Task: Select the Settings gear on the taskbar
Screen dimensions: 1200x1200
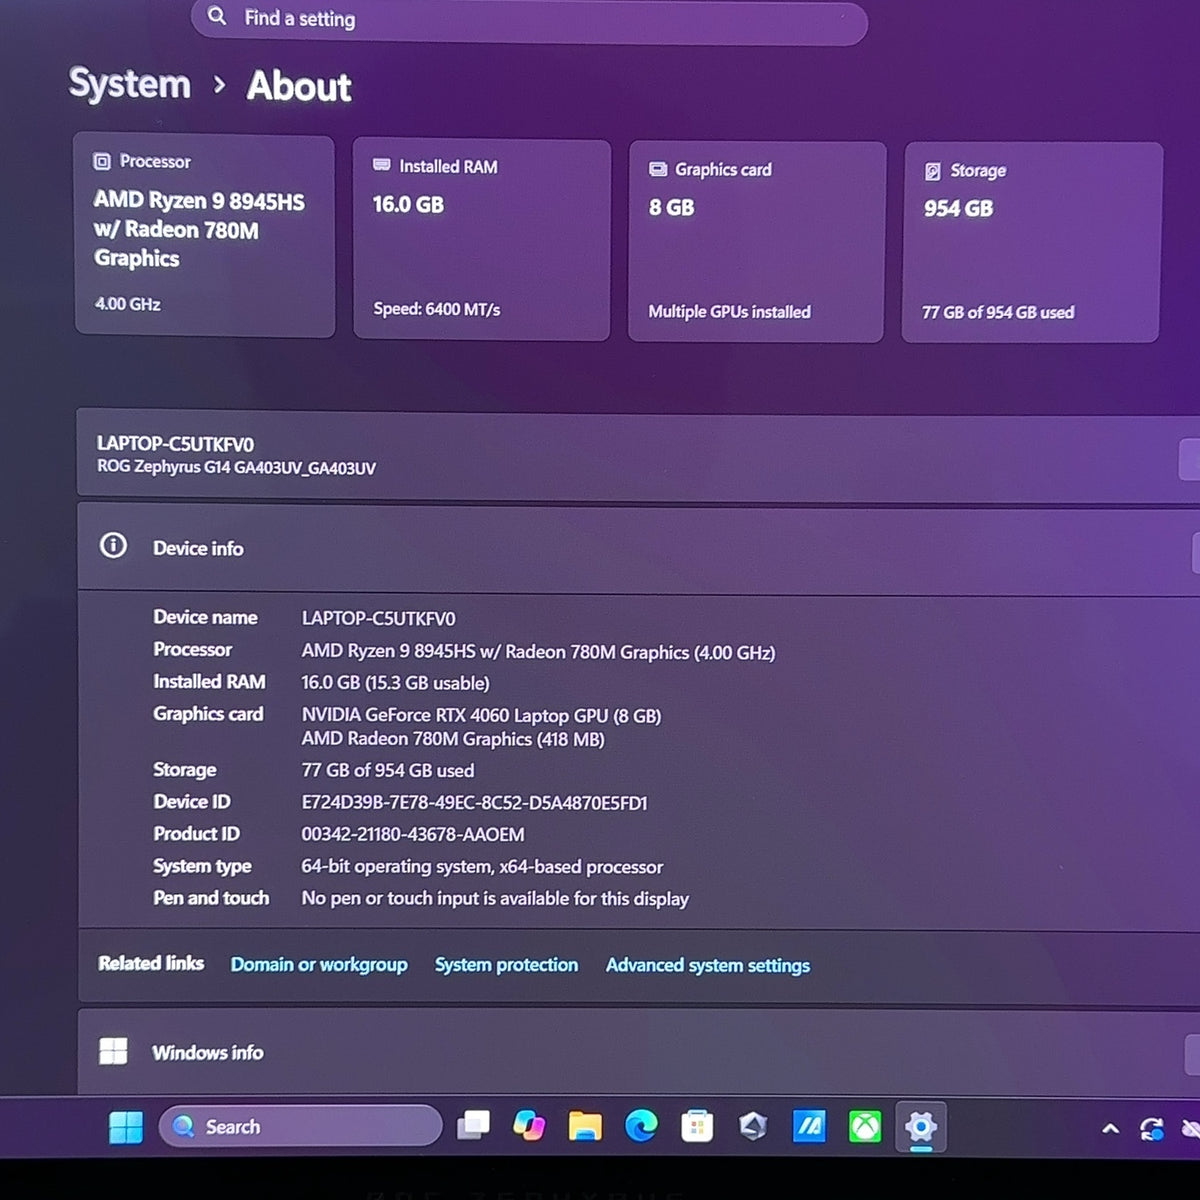Action: click(921, 1127)
